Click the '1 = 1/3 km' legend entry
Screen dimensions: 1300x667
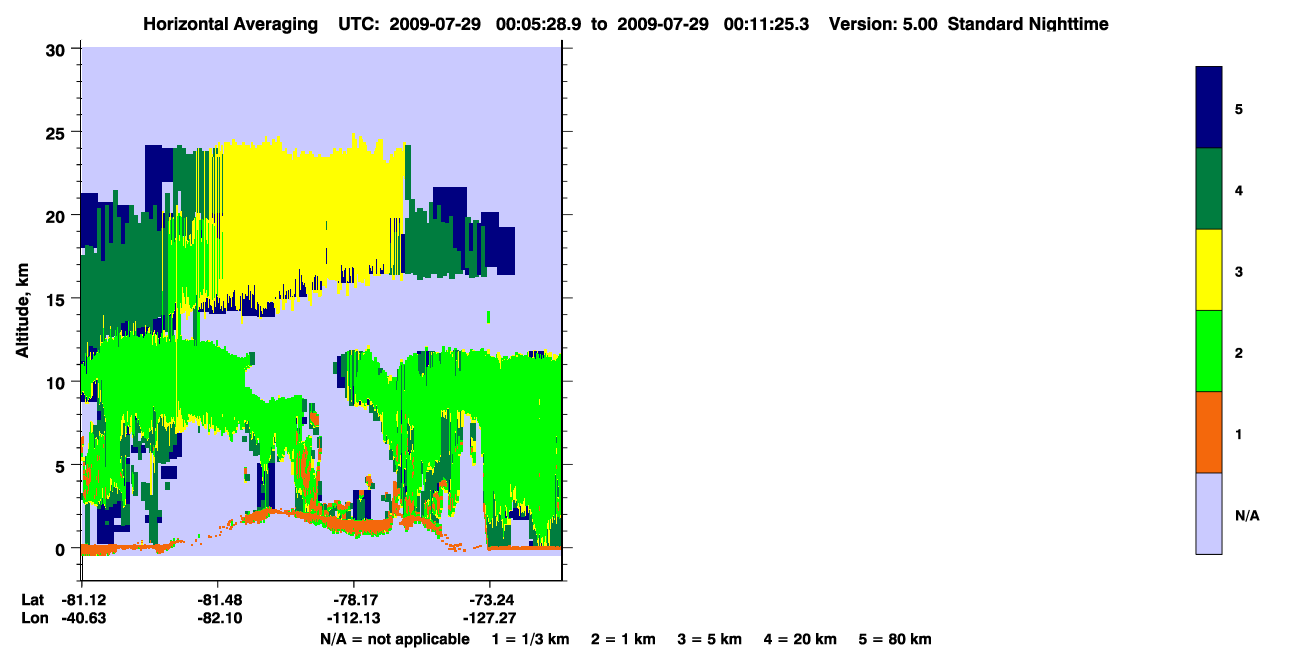point(530,639)
